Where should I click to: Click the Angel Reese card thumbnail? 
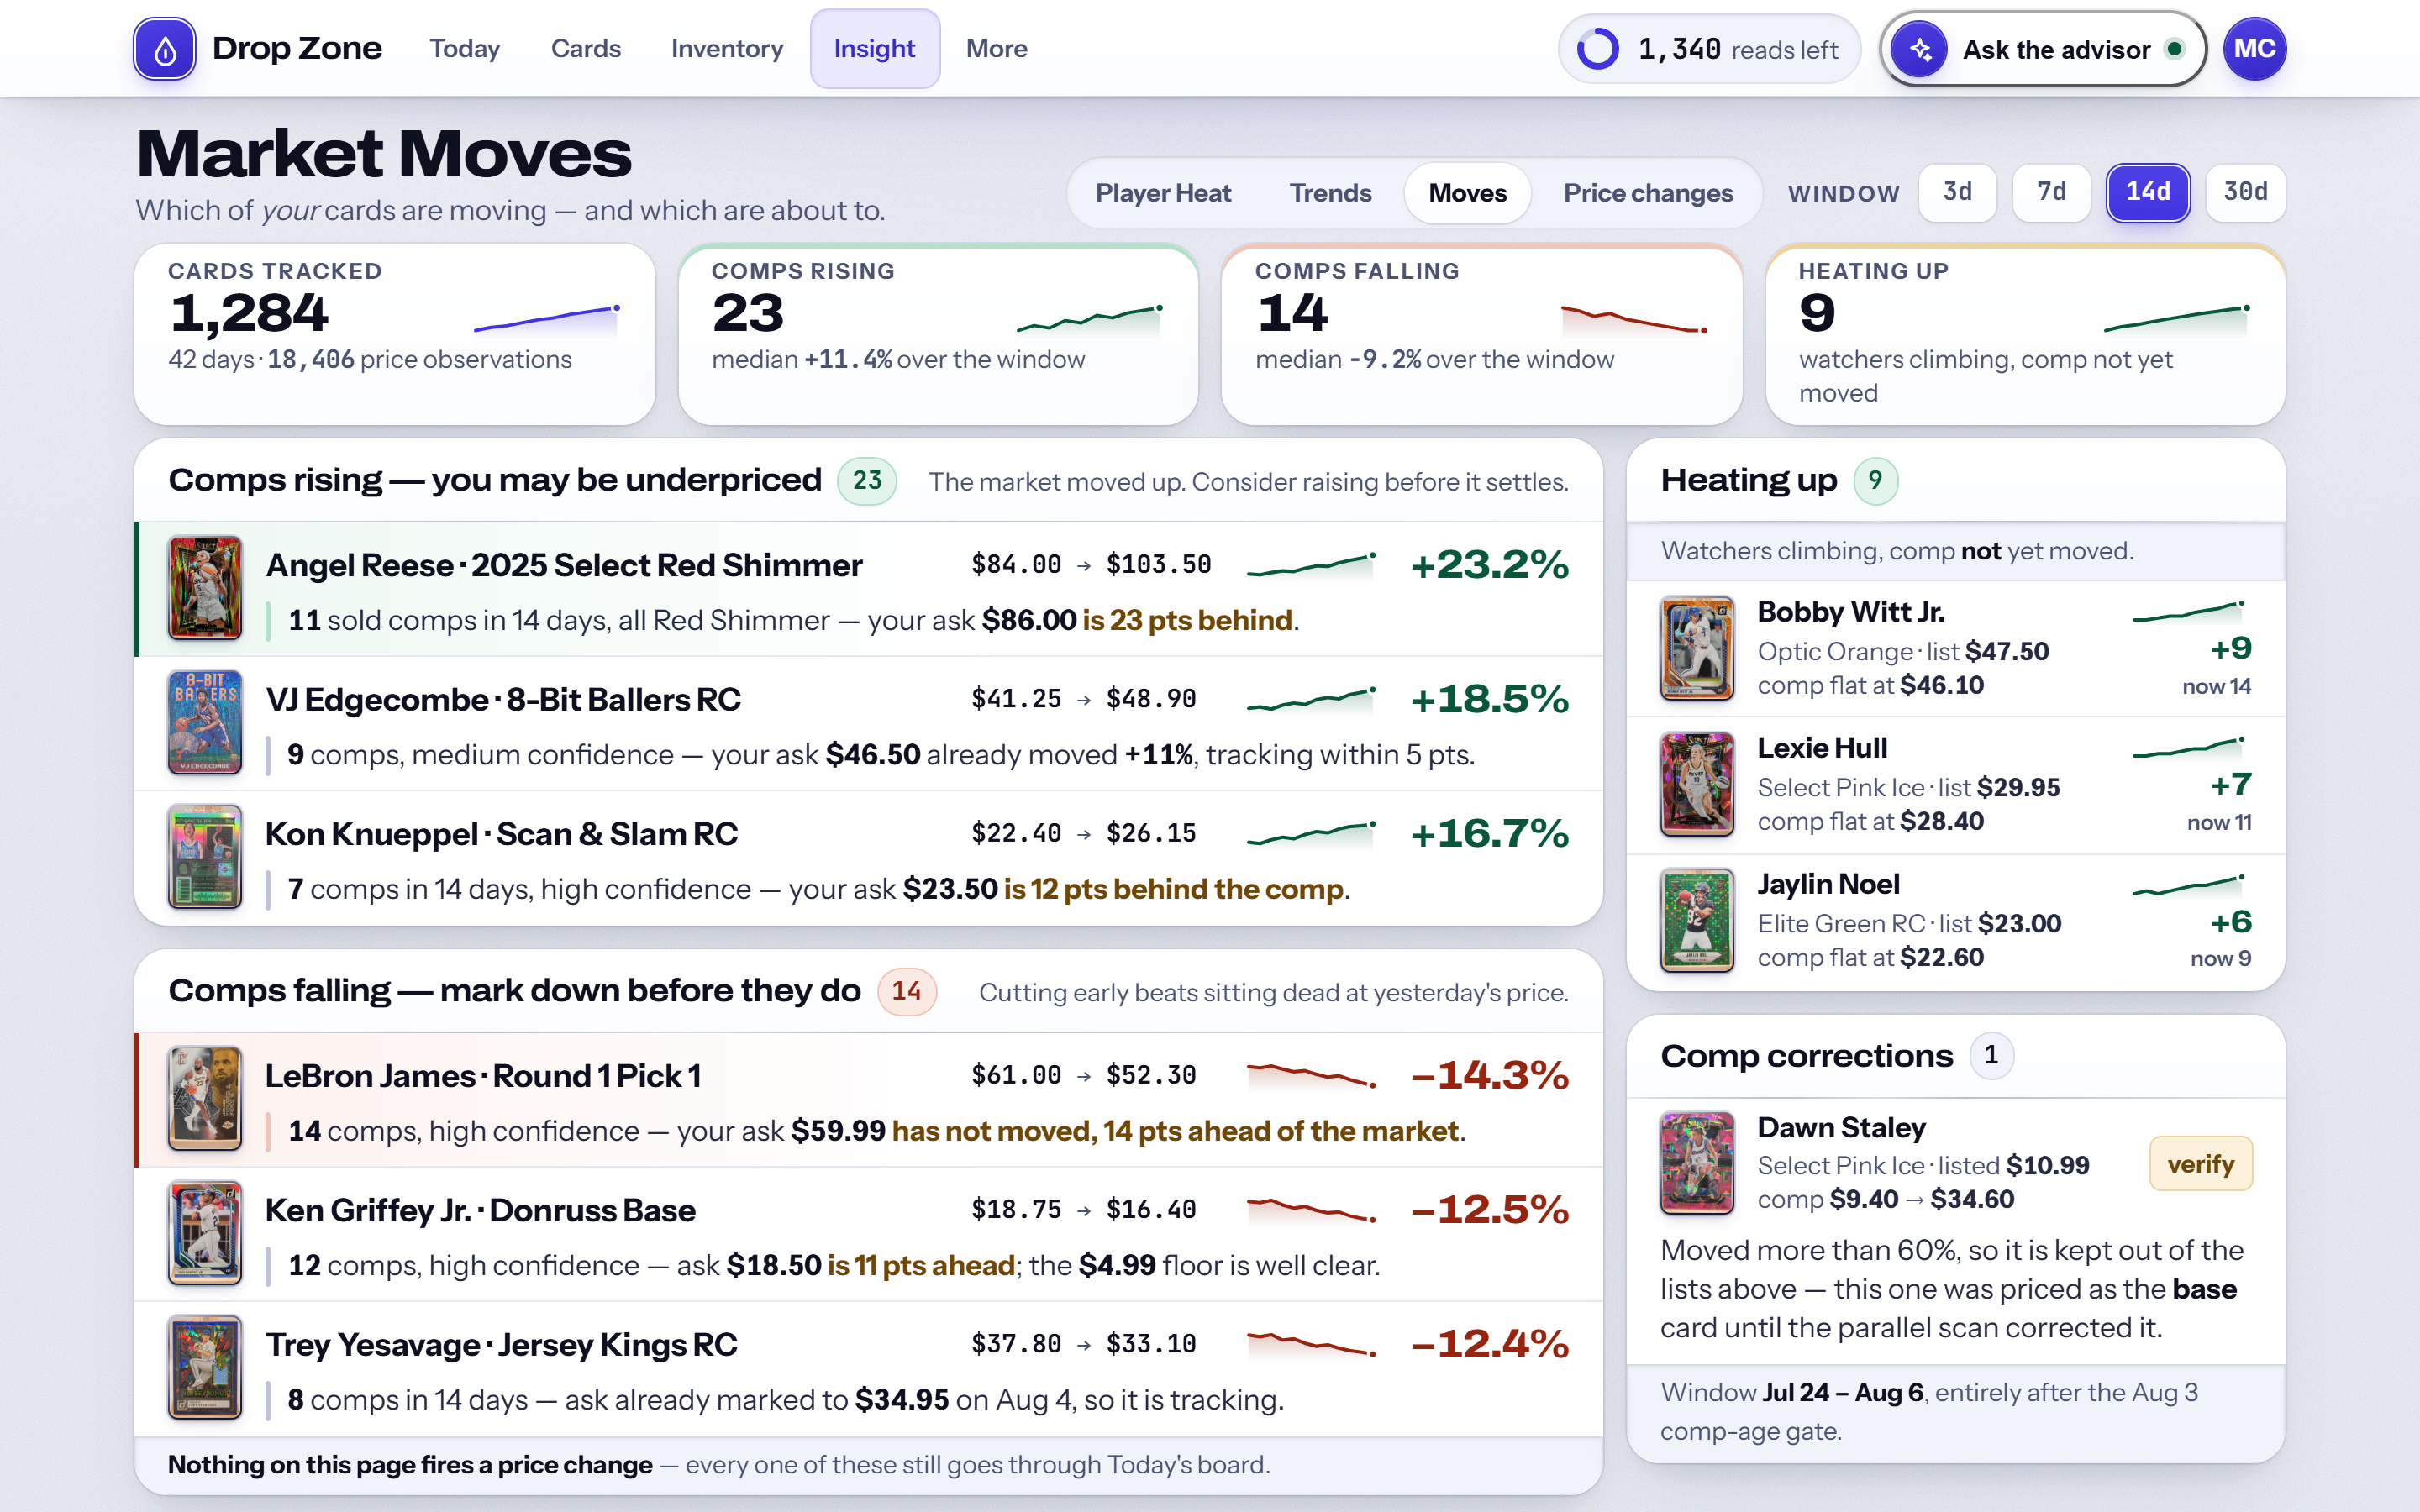click(205, 588)
